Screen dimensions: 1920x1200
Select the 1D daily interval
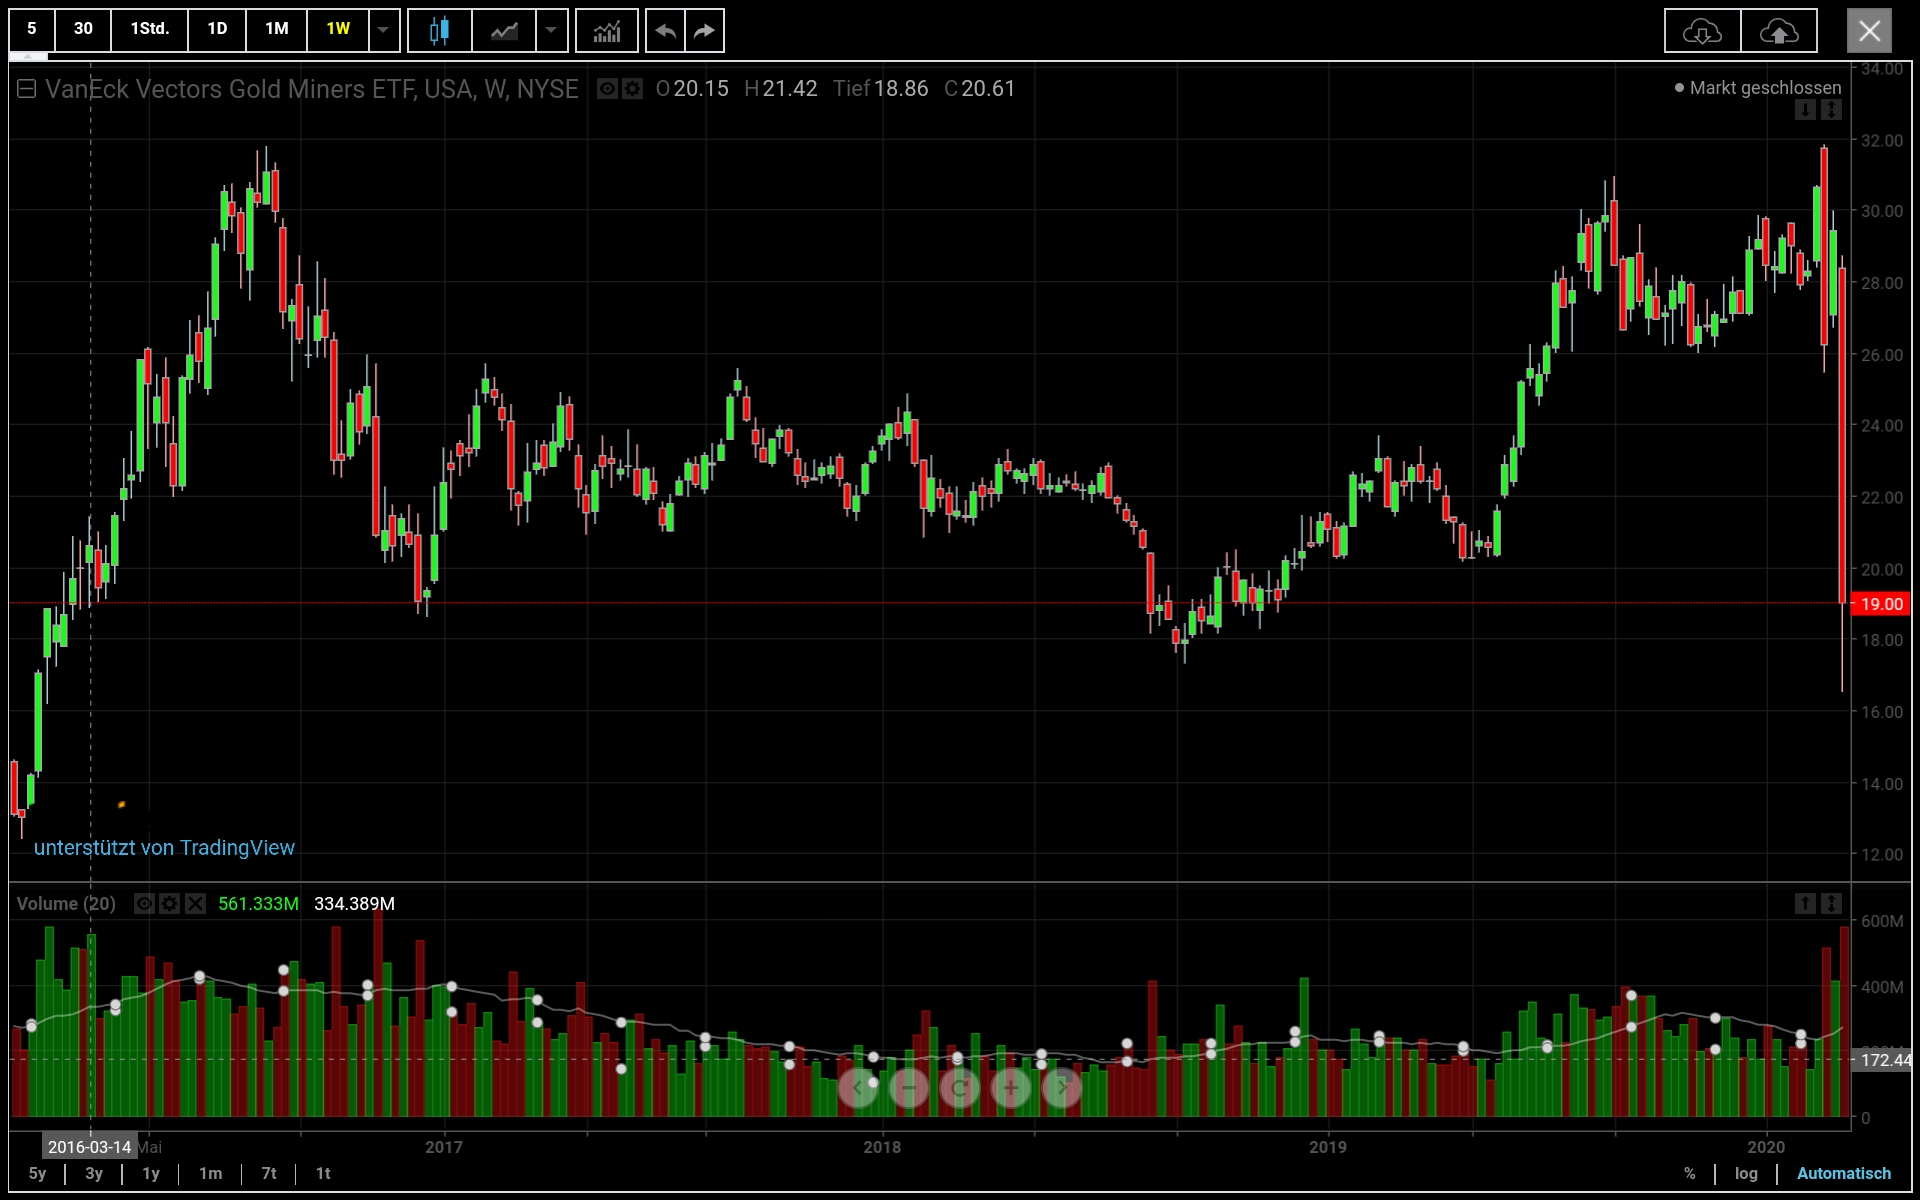[217, 30]
